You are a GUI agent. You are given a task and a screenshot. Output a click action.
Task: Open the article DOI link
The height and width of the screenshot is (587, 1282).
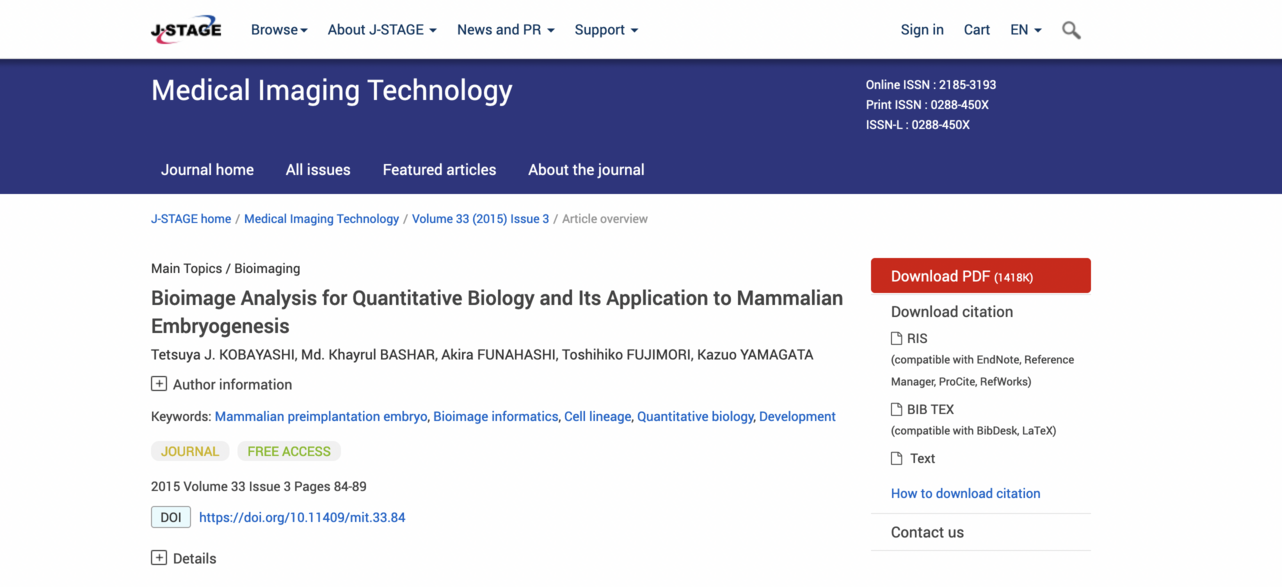tap(302, 517)
